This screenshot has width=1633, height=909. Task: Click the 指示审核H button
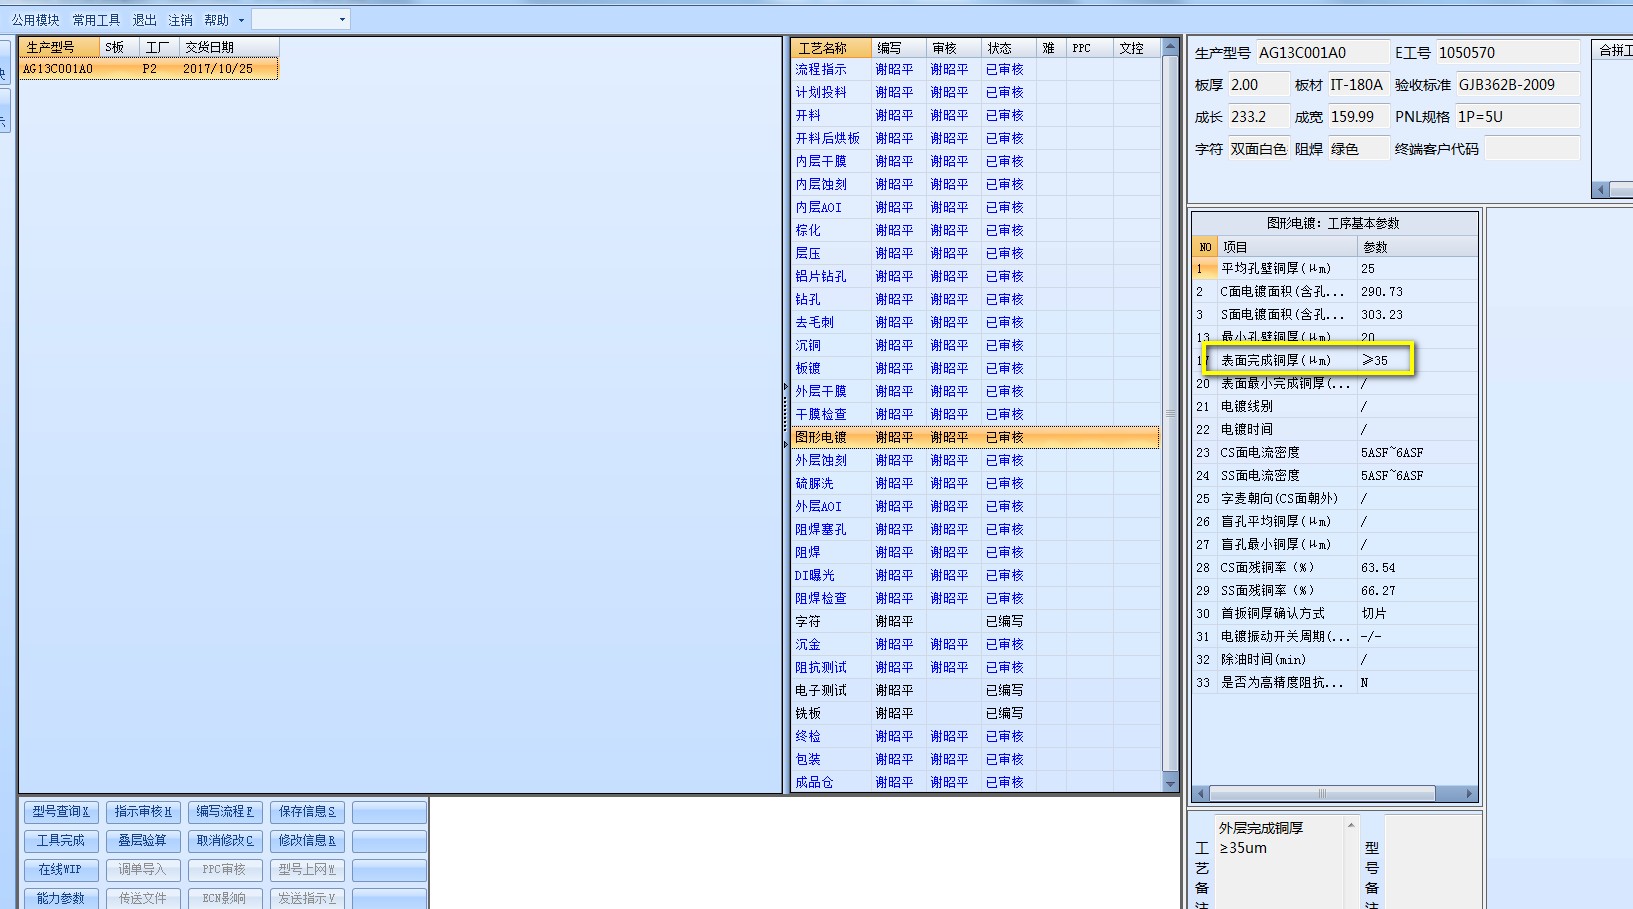point(143,812)
